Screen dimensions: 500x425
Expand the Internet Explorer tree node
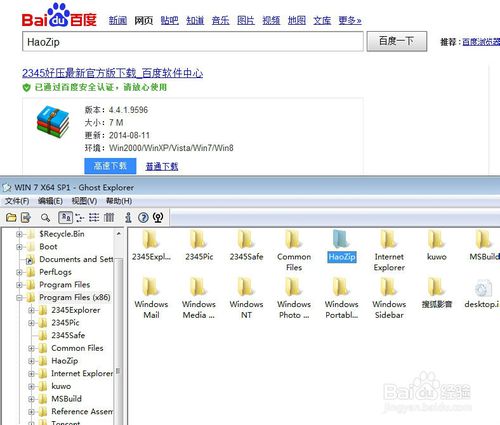(x=31, y=374)
